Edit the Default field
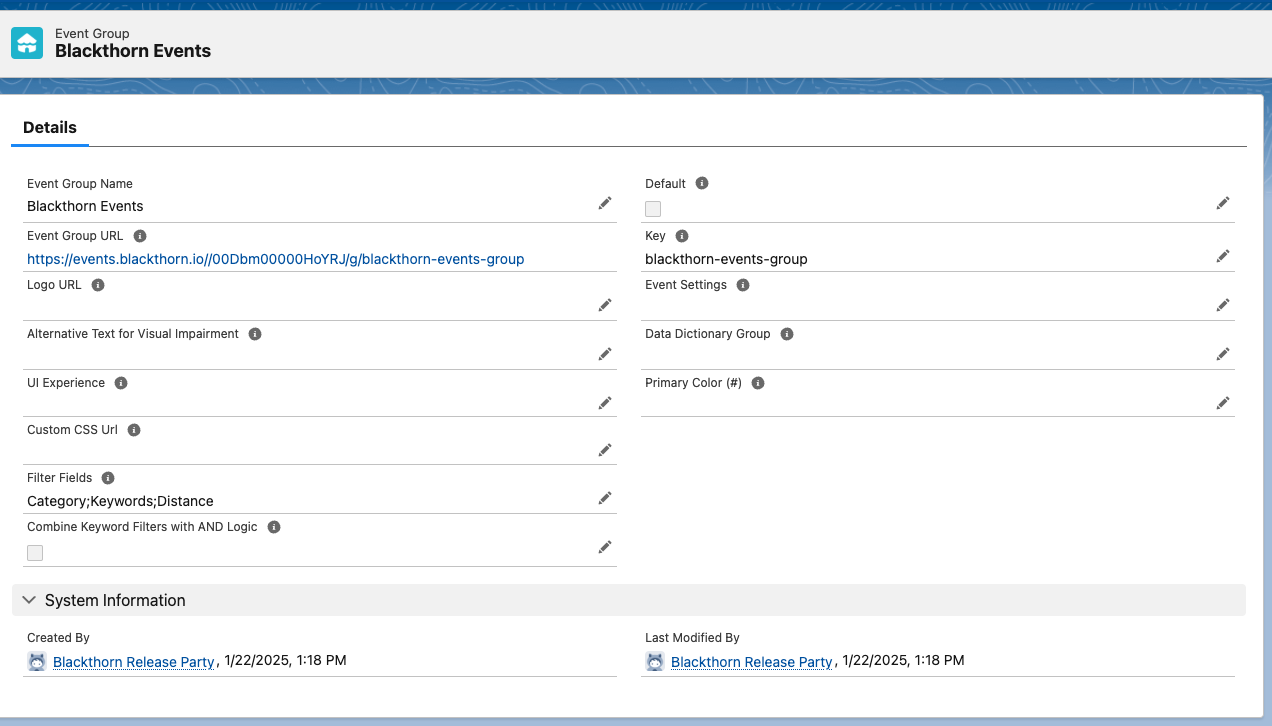This screenshot has width=1272, height=726. (x=1223, y=203)
